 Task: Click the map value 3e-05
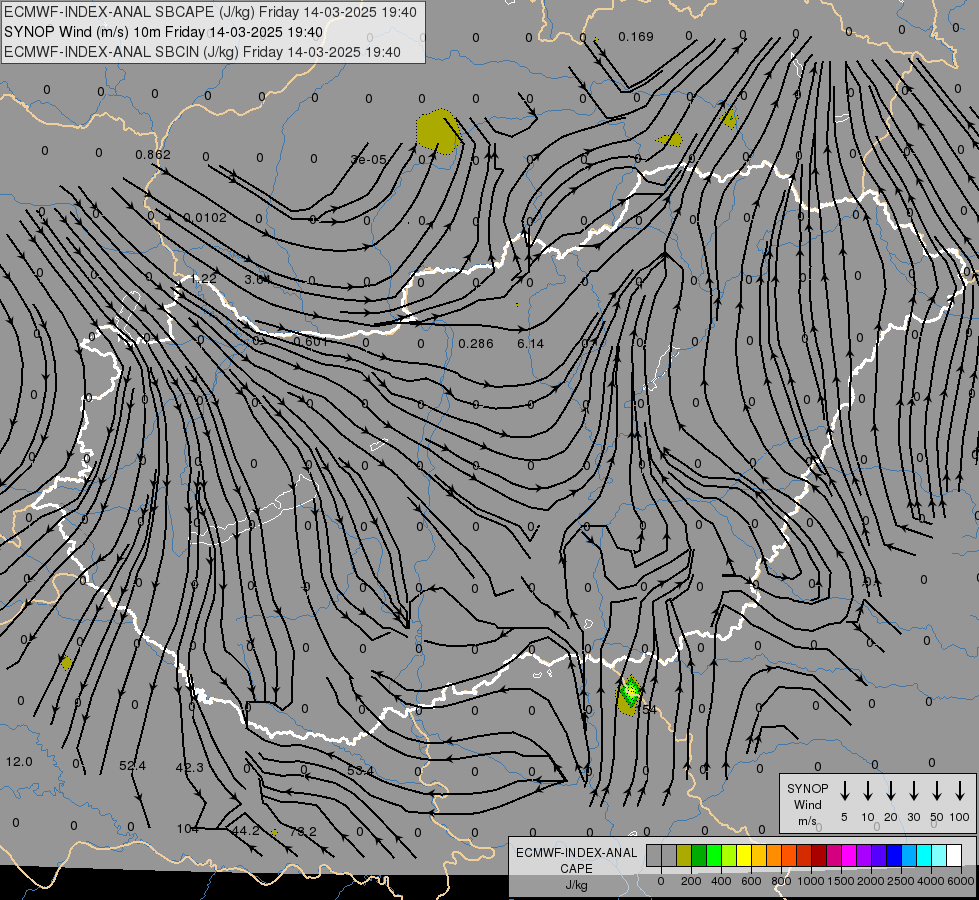tap(368, 160)
